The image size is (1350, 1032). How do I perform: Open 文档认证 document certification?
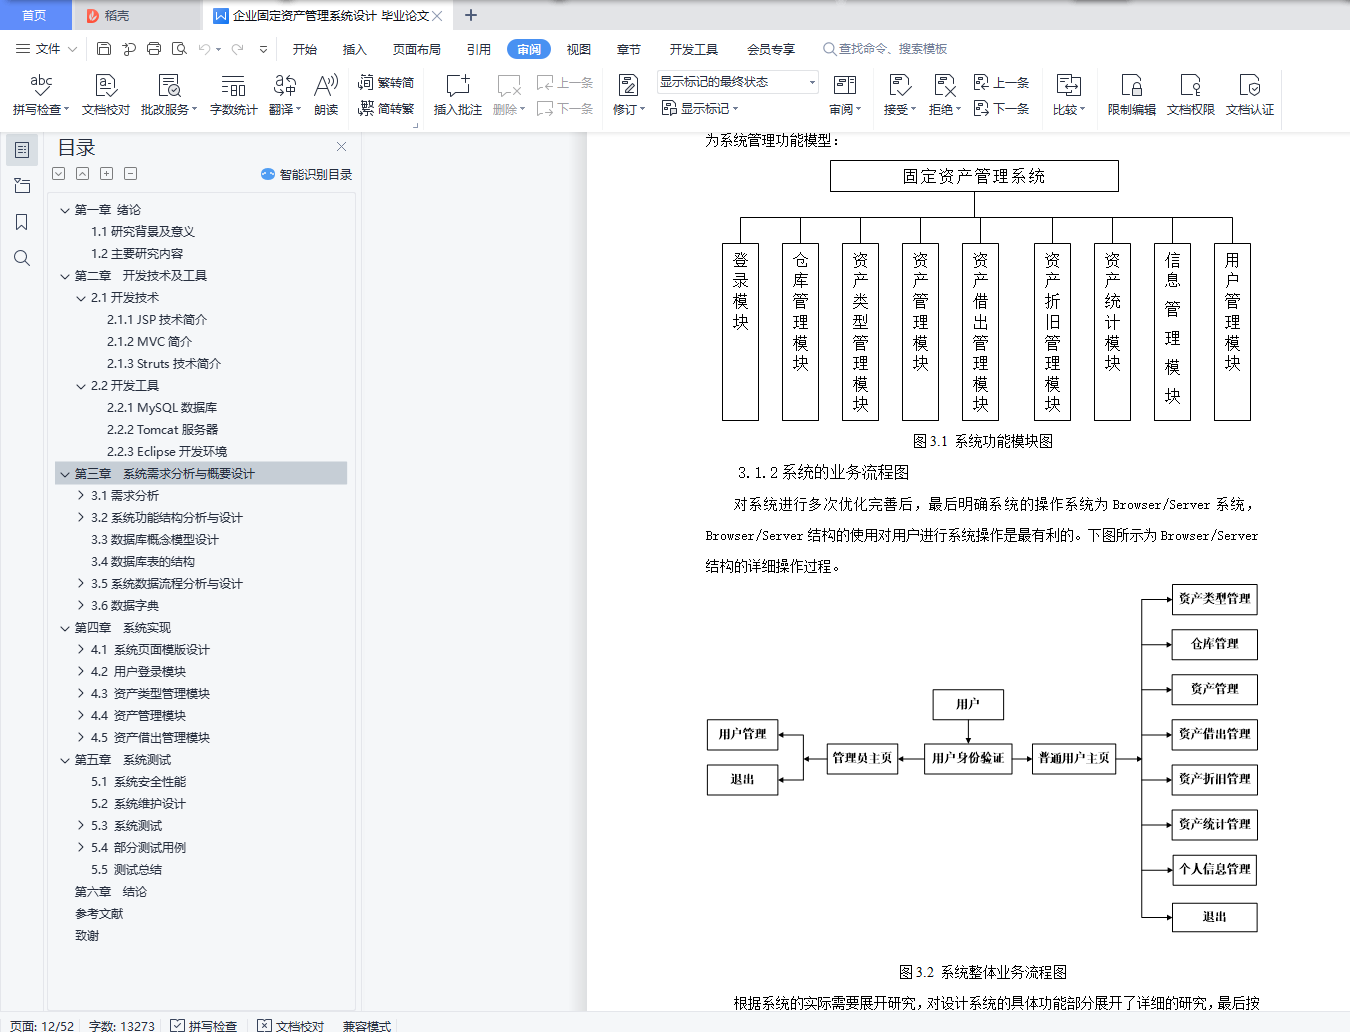click(x=1249, y=94)
